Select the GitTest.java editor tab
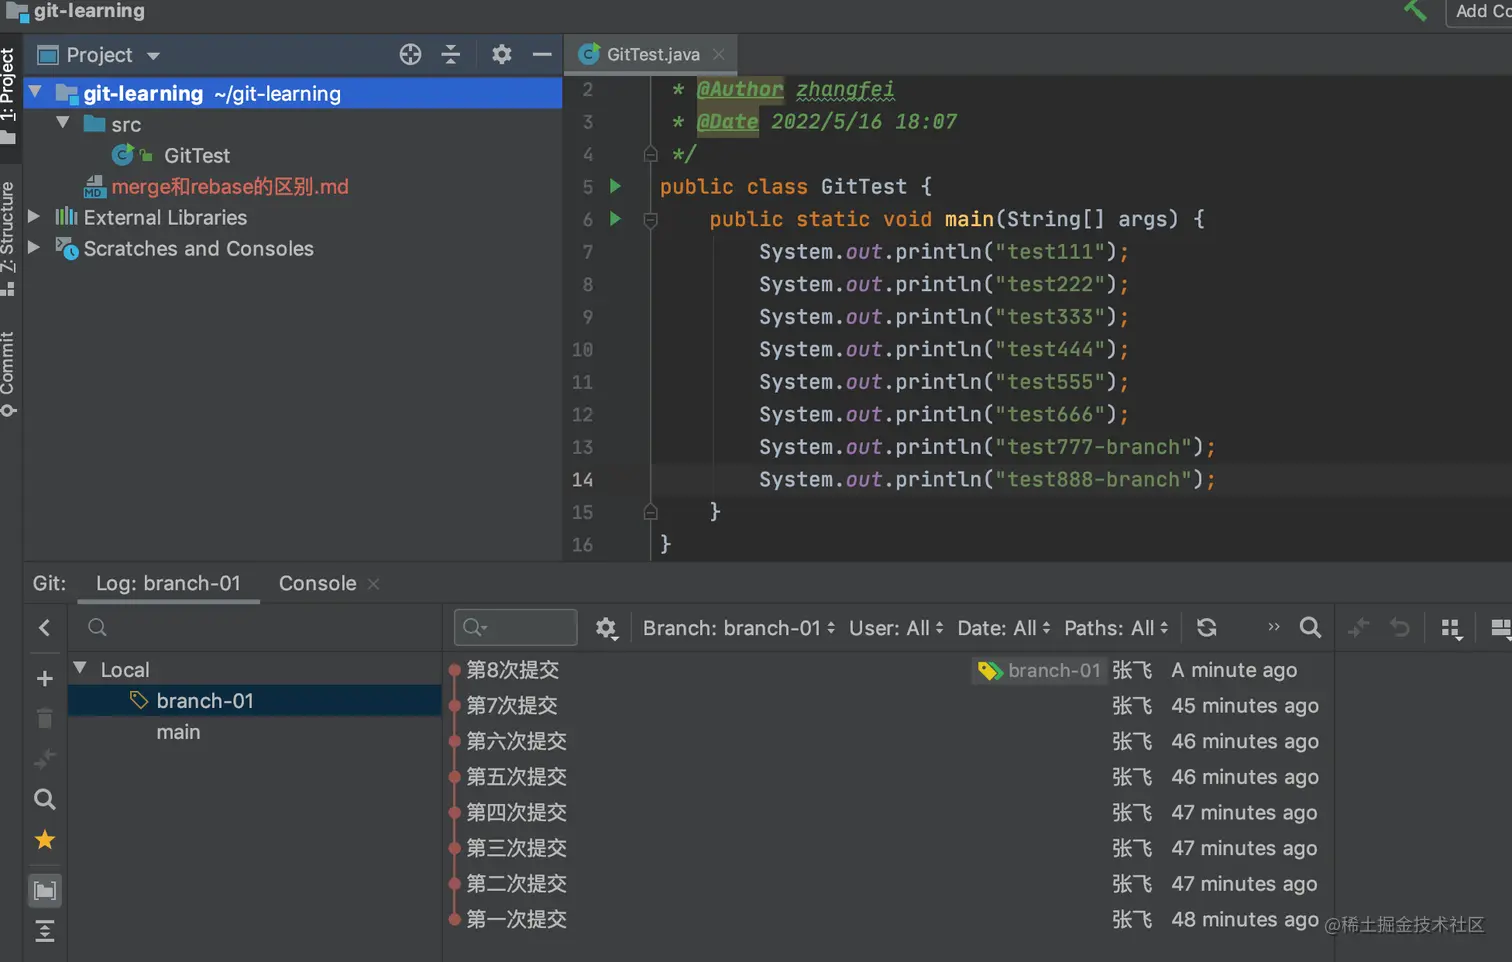The image size is (1512, 962). [x=652, y=55]
